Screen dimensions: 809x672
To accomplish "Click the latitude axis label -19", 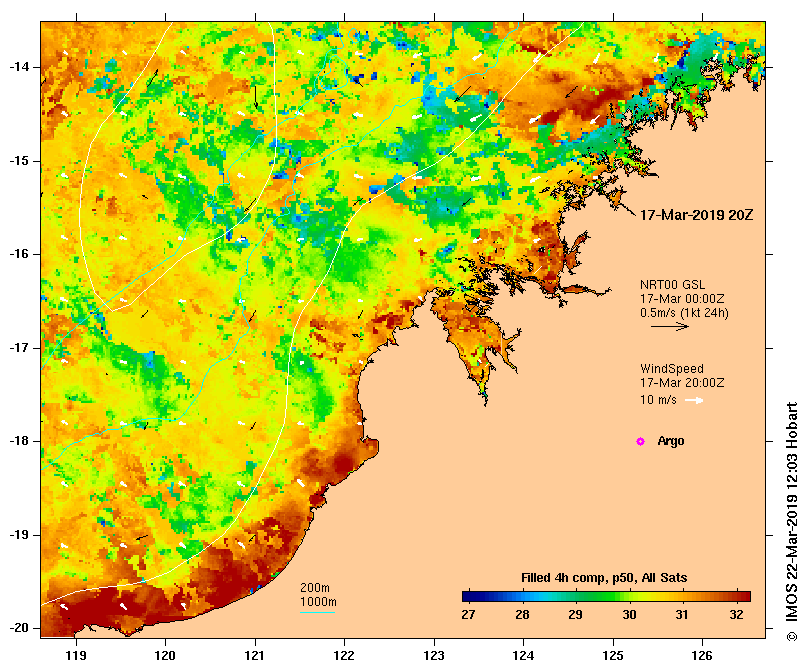I will point(19,535).
